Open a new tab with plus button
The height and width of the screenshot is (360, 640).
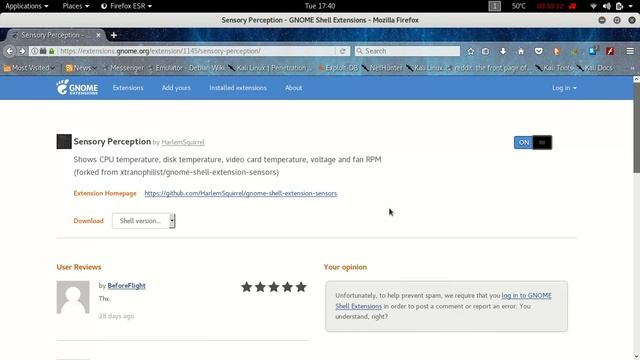click(x=114, y=35)
